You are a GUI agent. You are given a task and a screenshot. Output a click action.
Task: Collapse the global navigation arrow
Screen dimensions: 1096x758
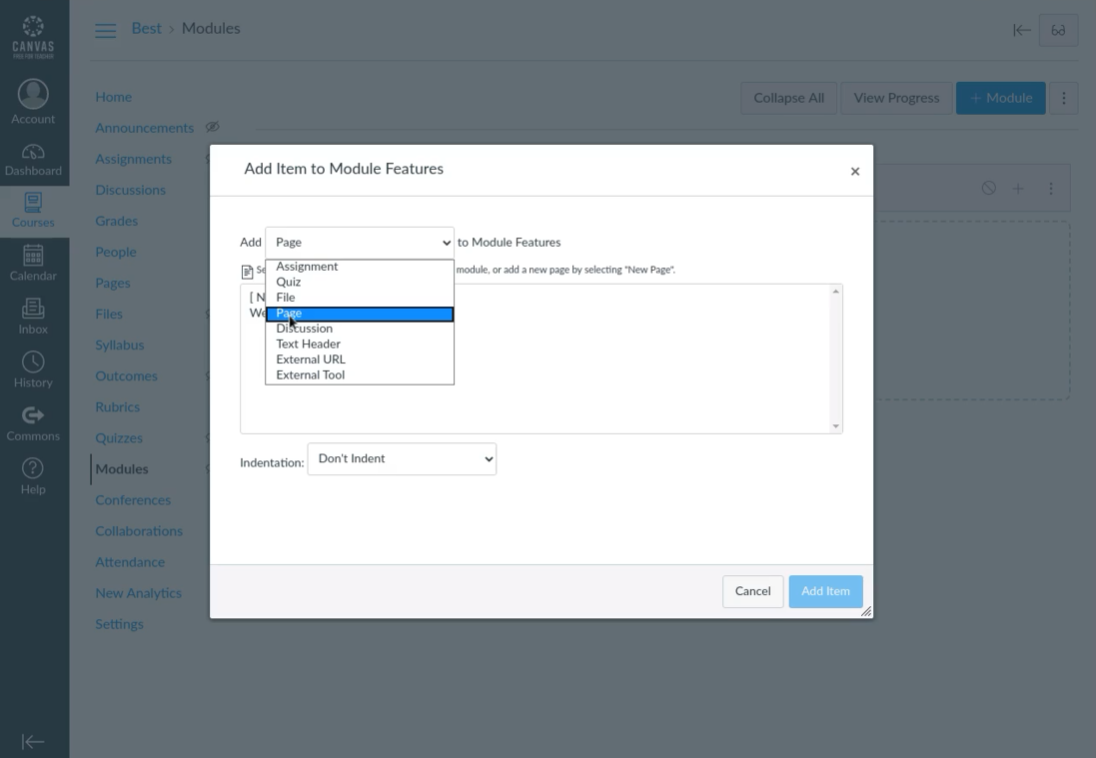point(33,741)
